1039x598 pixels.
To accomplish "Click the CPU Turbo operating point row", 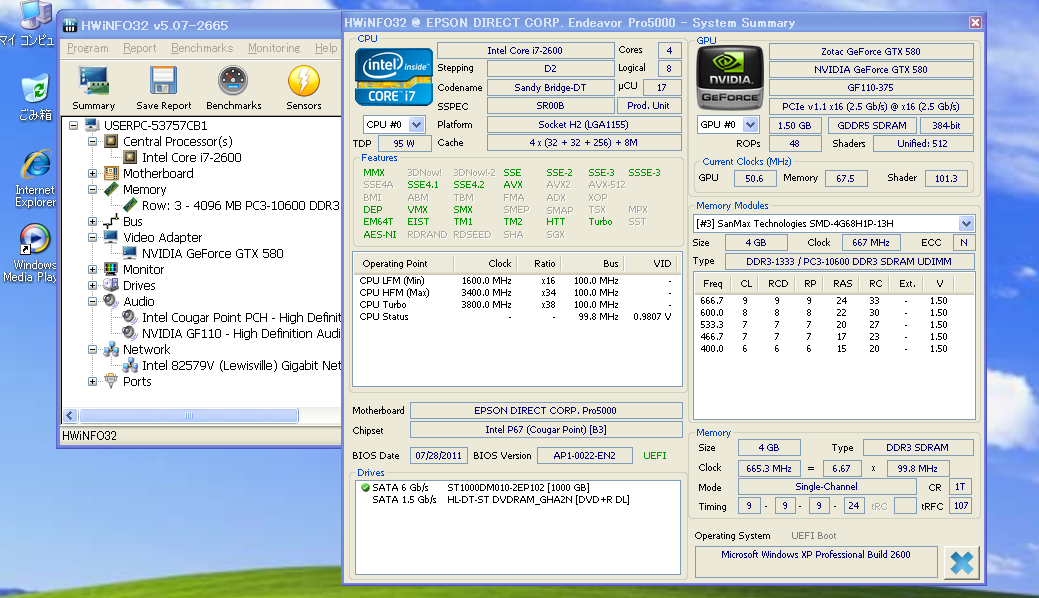I will point(516,305).
